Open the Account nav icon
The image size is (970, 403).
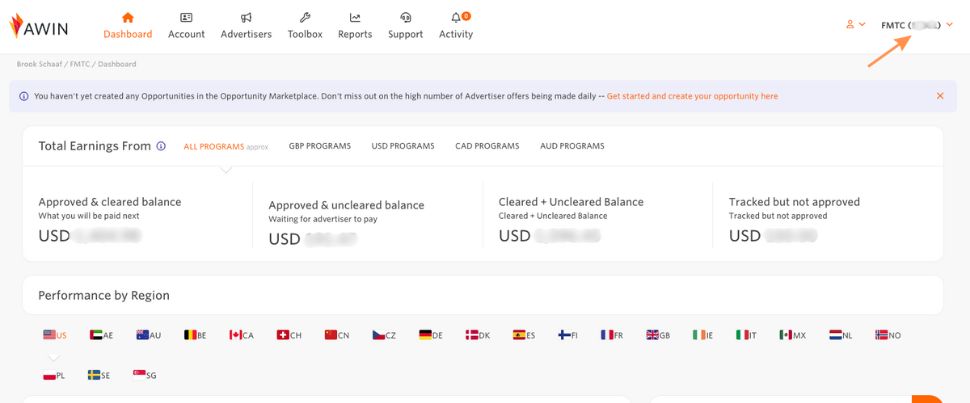(x=186, y=18)
